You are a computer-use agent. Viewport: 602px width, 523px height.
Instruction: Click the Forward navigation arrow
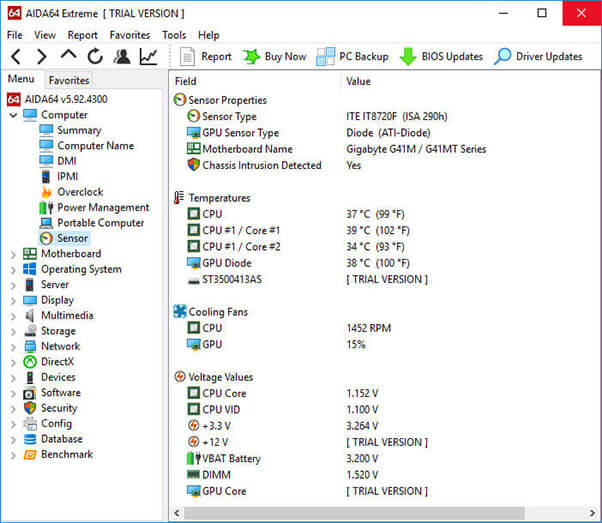(41, 56)
